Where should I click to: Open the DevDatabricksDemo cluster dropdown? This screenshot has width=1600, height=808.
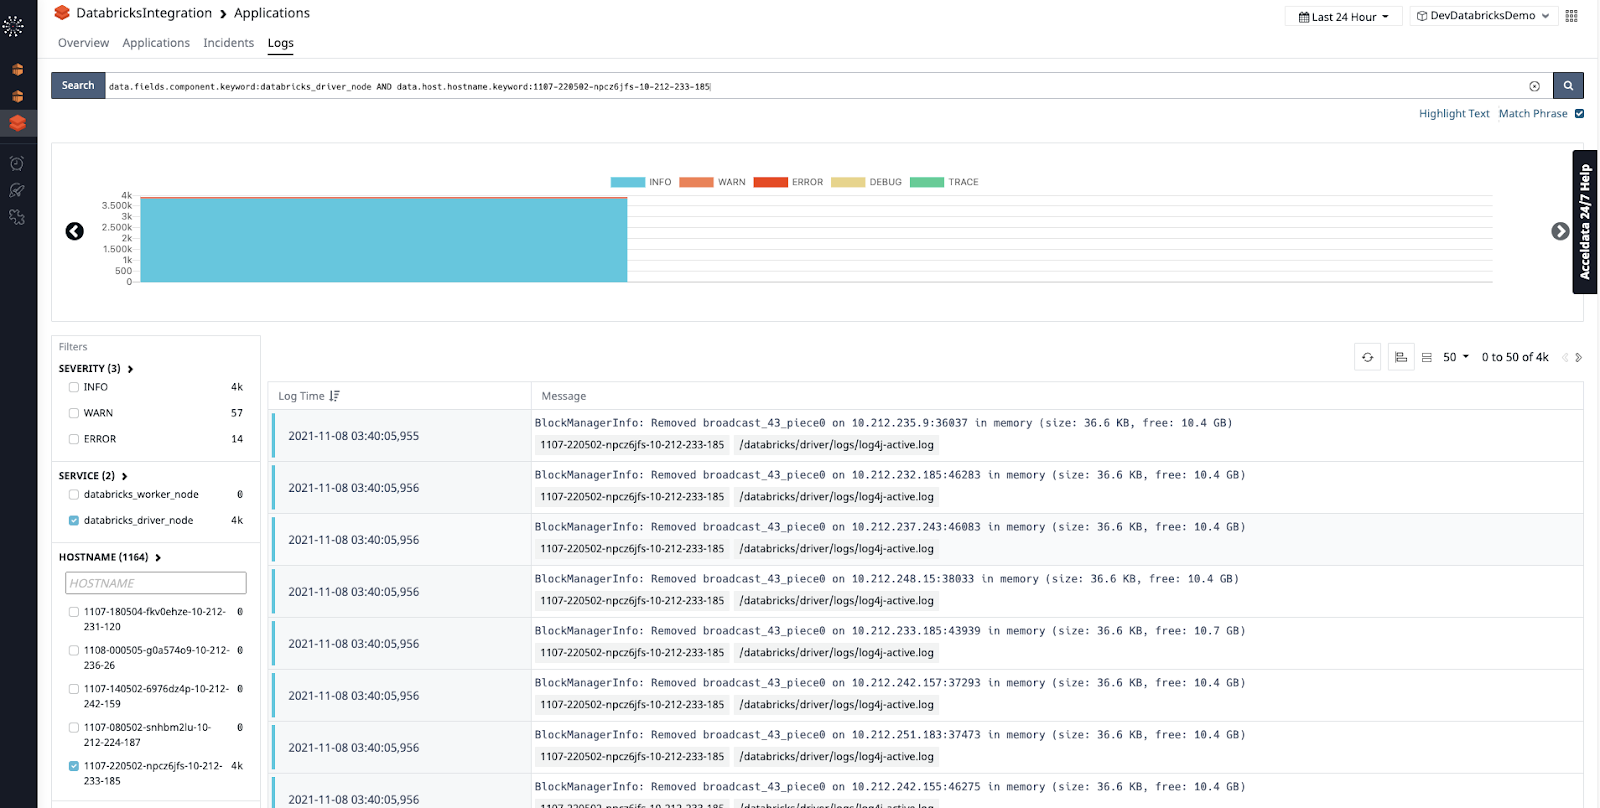pyautogui.click(x=1483, y=16)
